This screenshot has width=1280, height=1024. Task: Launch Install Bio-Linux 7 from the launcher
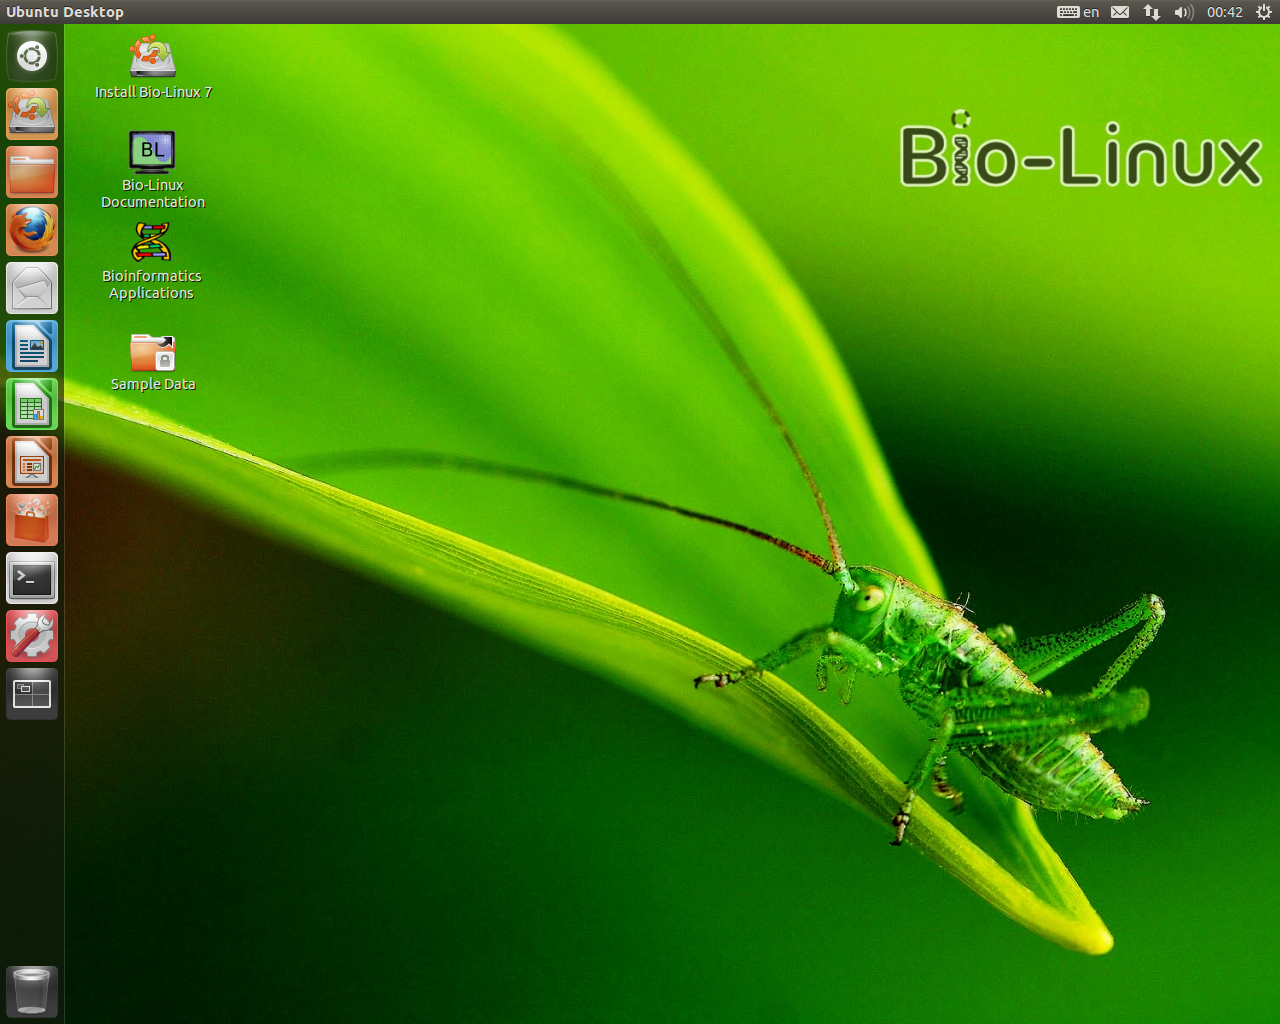pos(32,114)
